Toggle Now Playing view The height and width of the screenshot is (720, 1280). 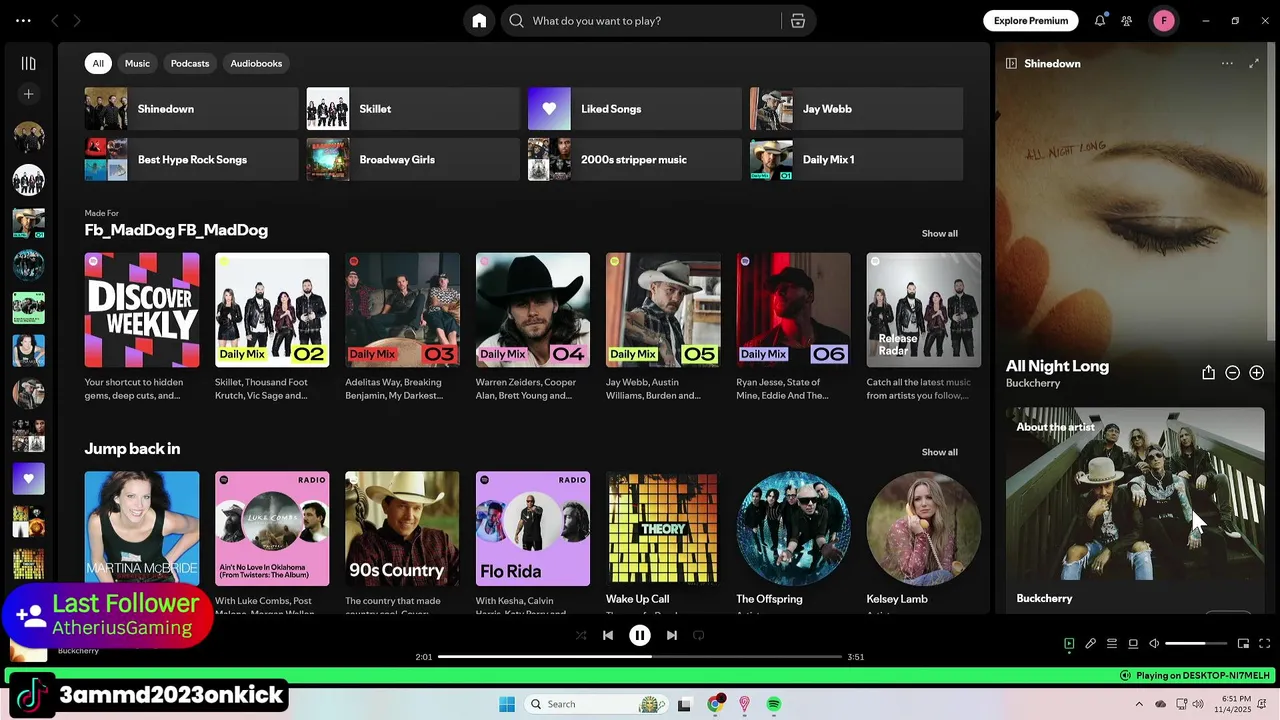(x=1069, y=644)
